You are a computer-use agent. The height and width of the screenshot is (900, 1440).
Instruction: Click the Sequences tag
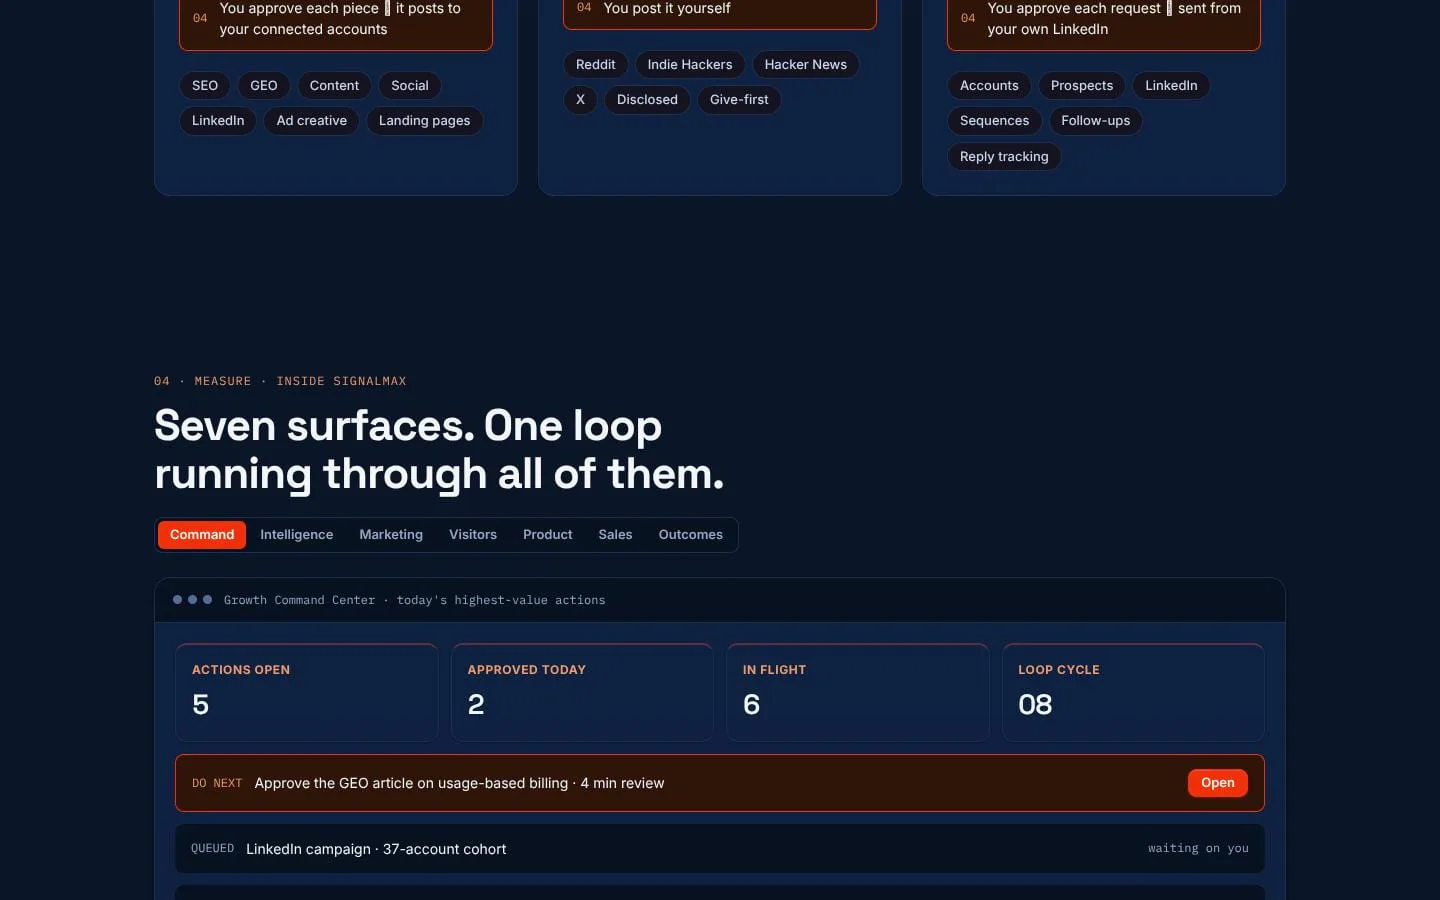(994, 121)
